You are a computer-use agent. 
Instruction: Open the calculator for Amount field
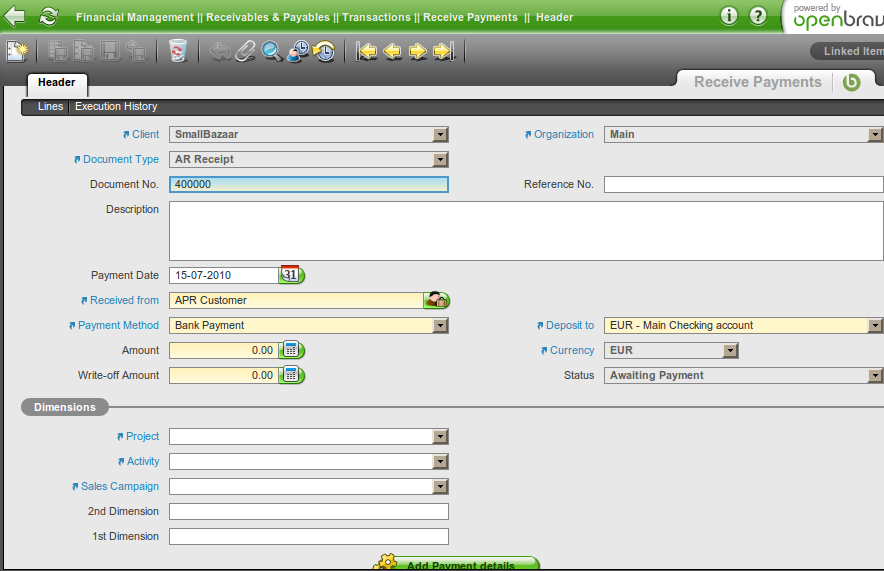[292, 350]
